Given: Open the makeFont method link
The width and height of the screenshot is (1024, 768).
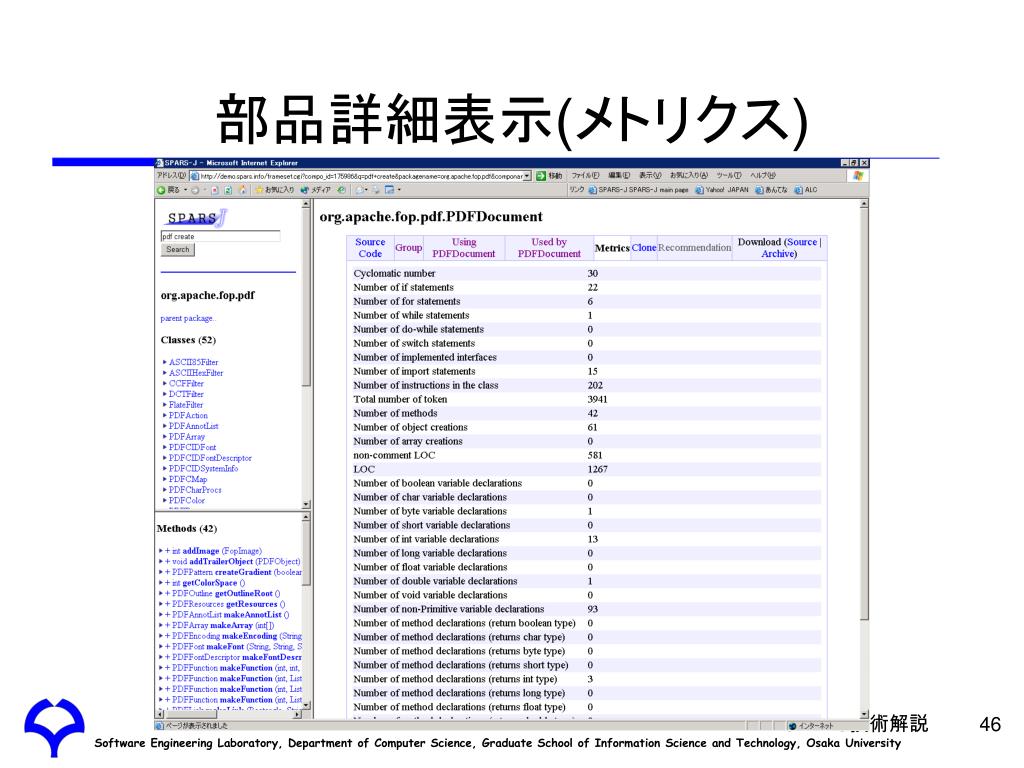Looking at the screenshot, I should (x=237, y=647).
